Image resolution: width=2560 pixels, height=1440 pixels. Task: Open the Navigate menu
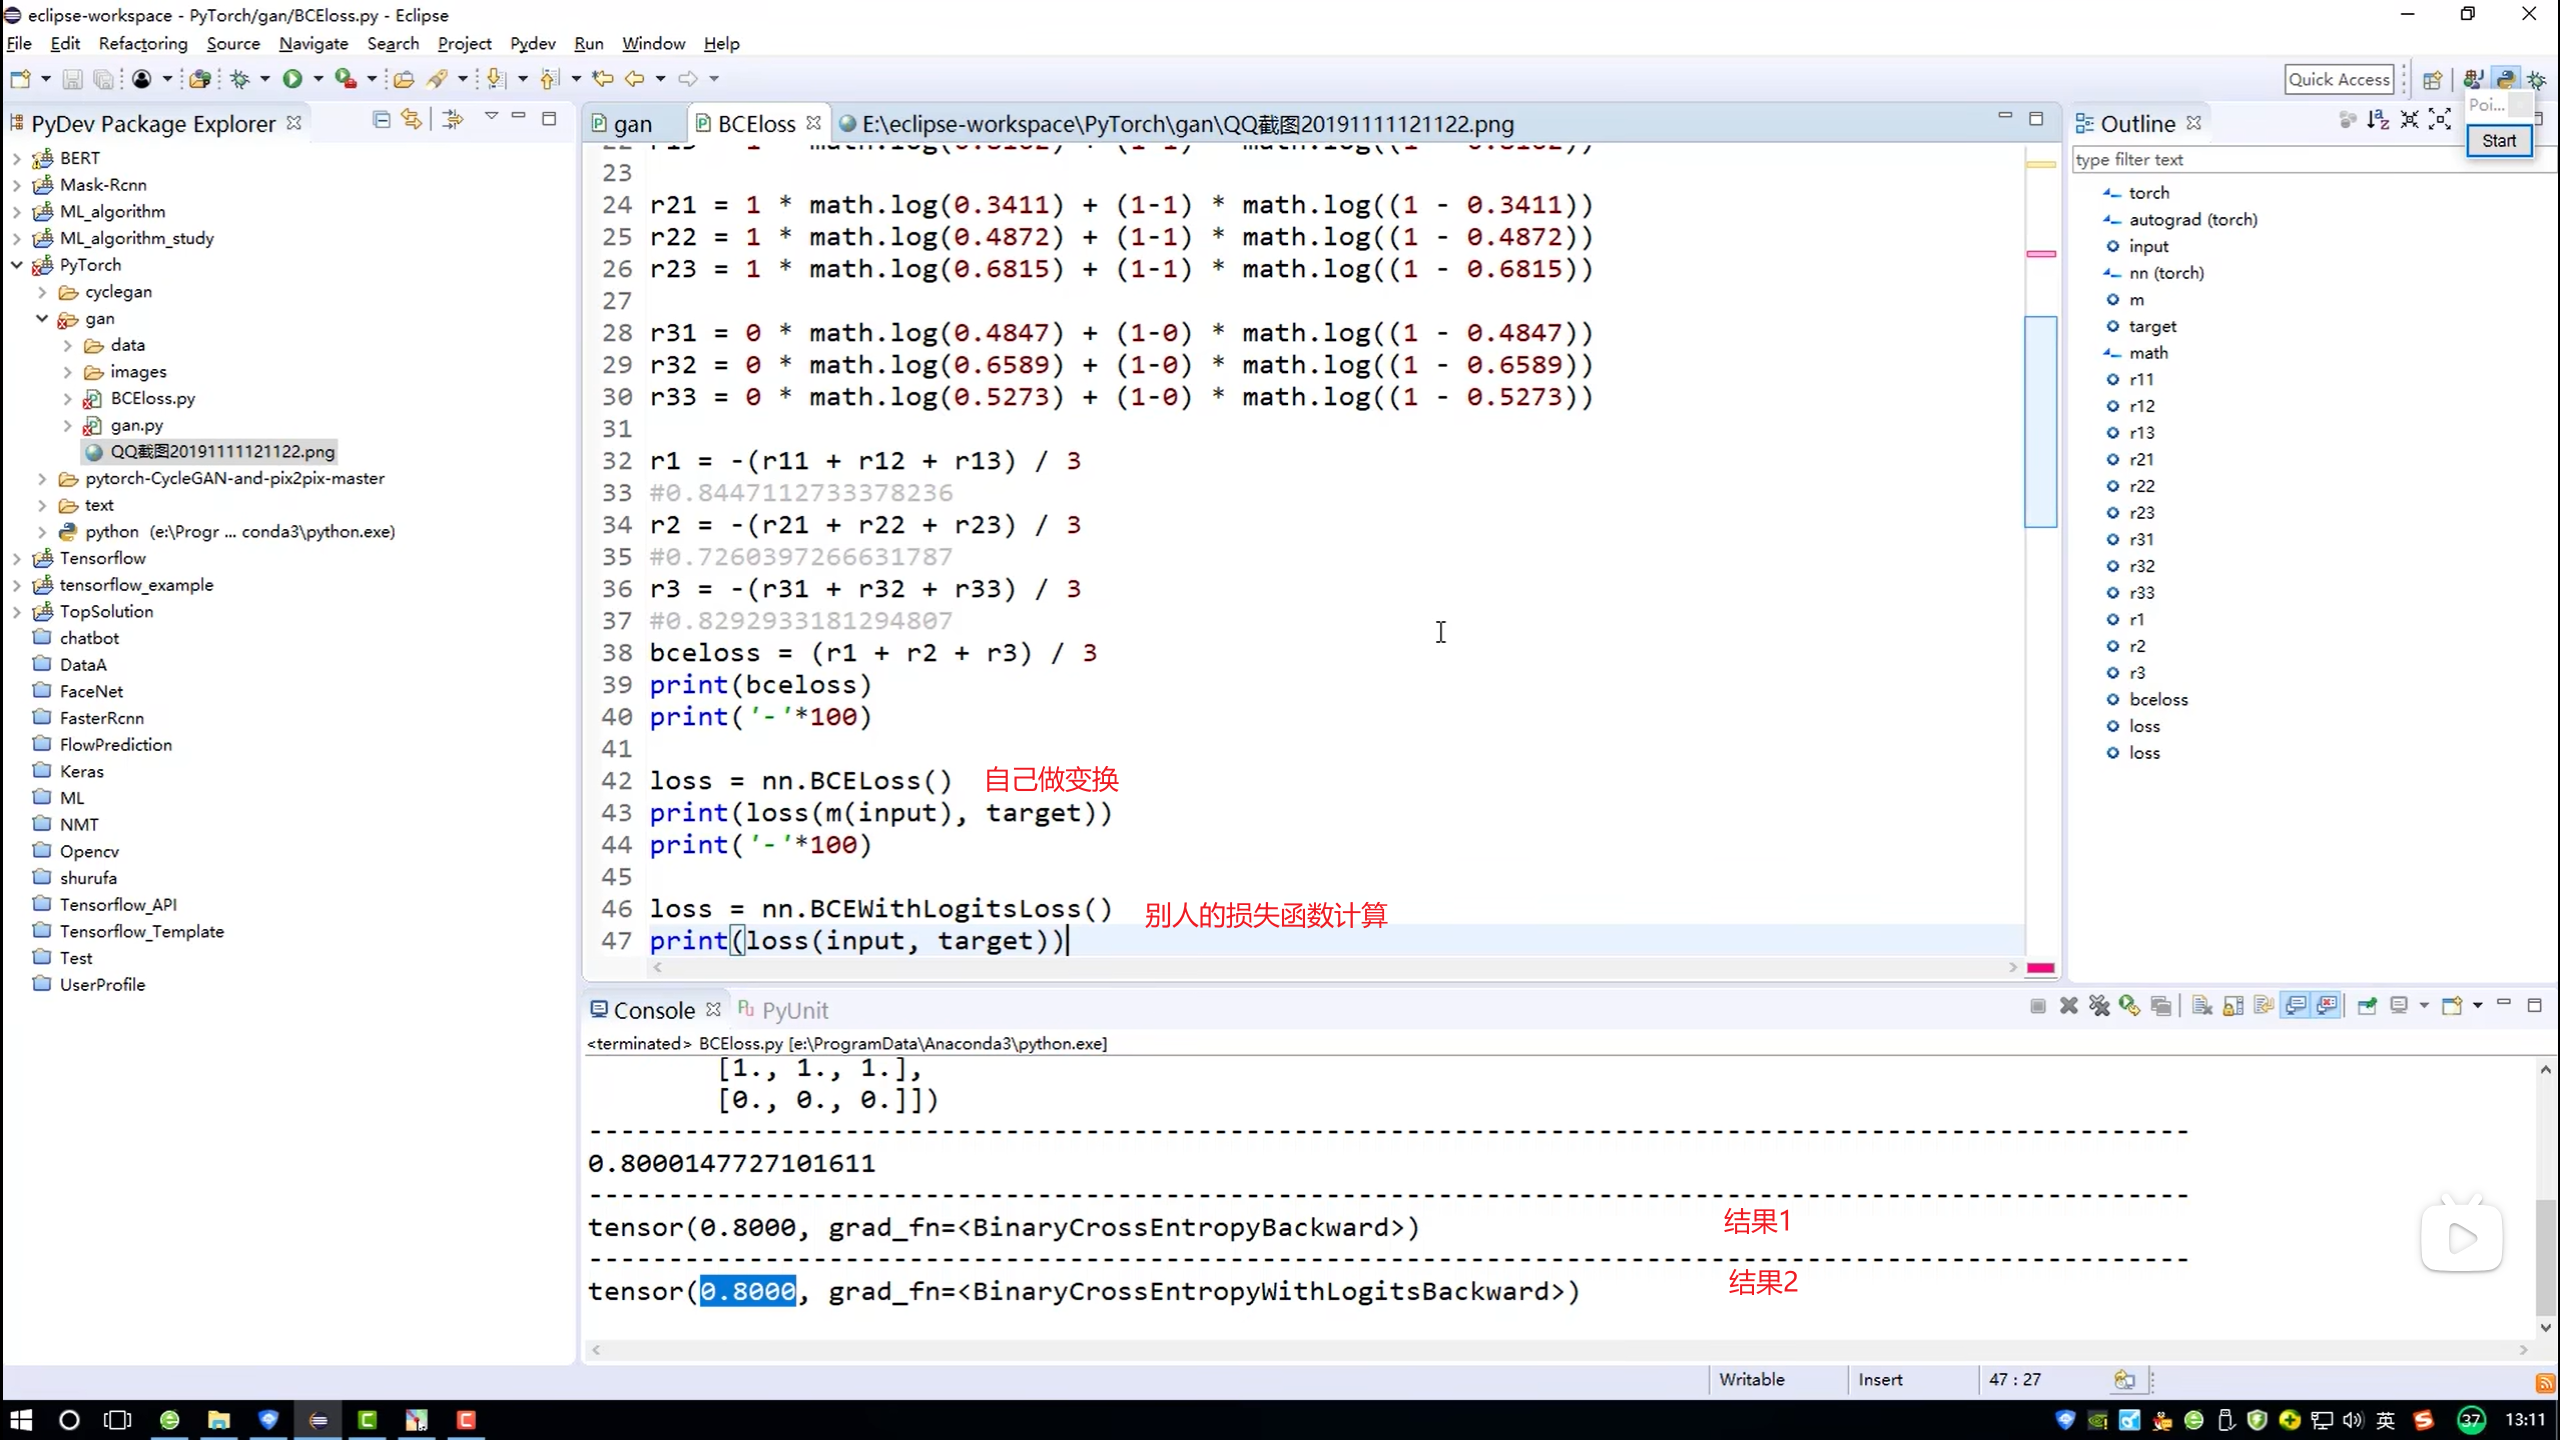click(x=313, y=43)
